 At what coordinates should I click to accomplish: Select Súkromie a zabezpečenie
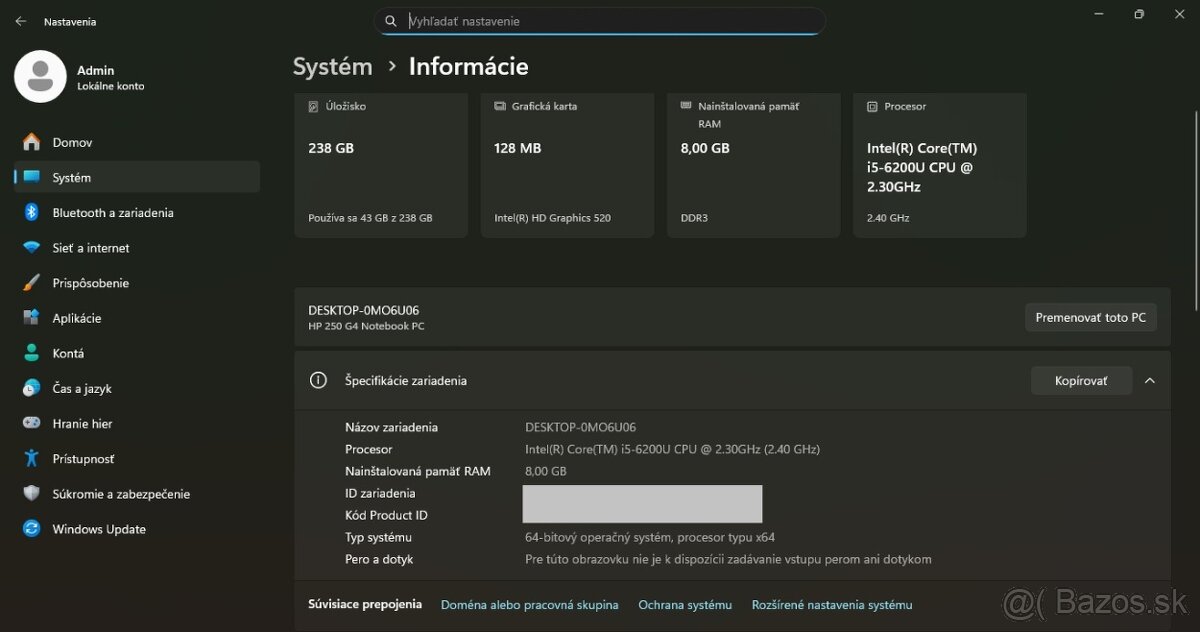[x=121, y=493]
